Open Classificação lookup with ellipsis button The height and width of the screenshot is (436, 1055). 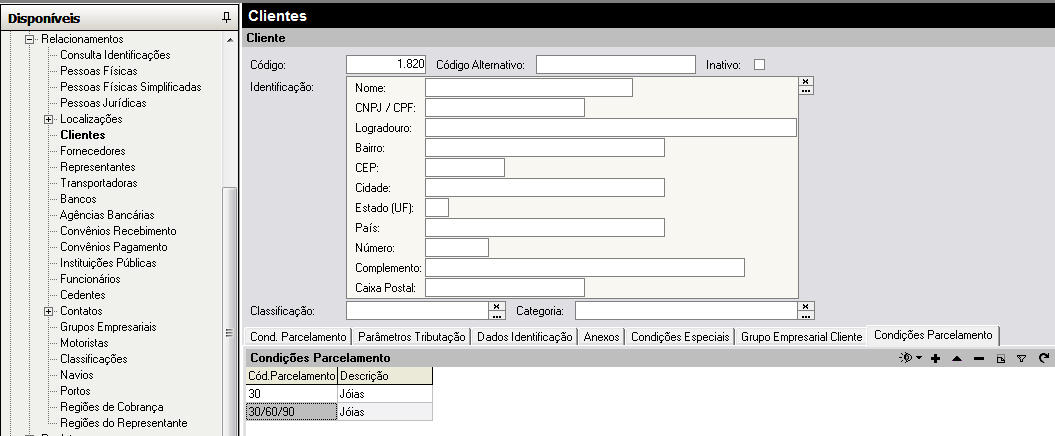pos(497,315)
